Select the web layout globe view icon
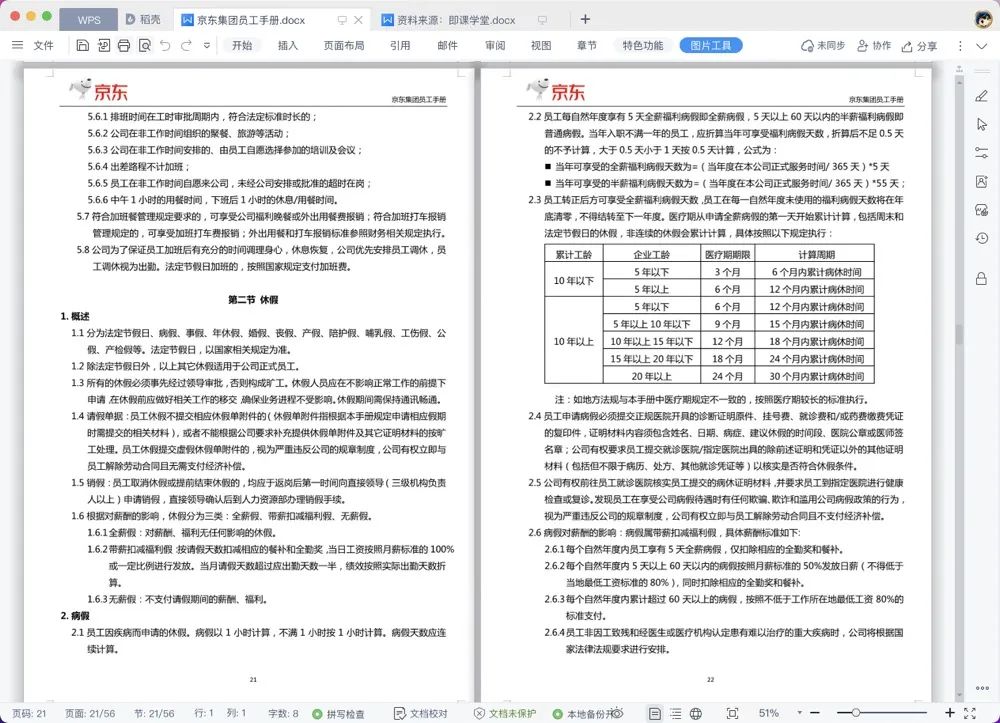The image size is (1000, 723). 696,713
